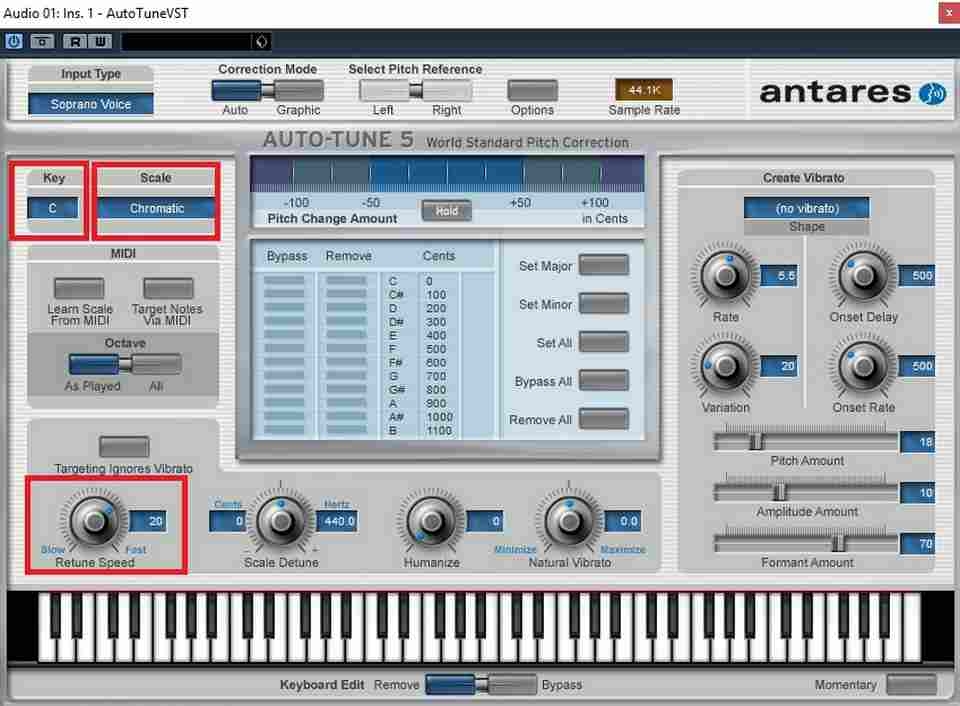Open the Options button
960x706 pixels.
[x=532, y=91]
